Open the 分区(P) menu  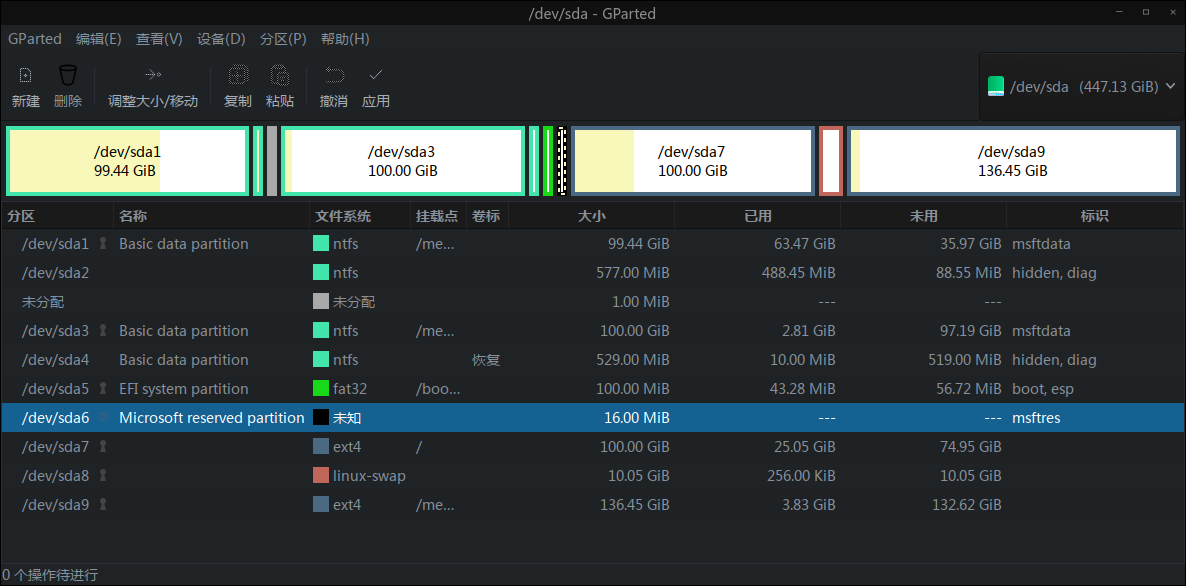(x=281, y=39)
